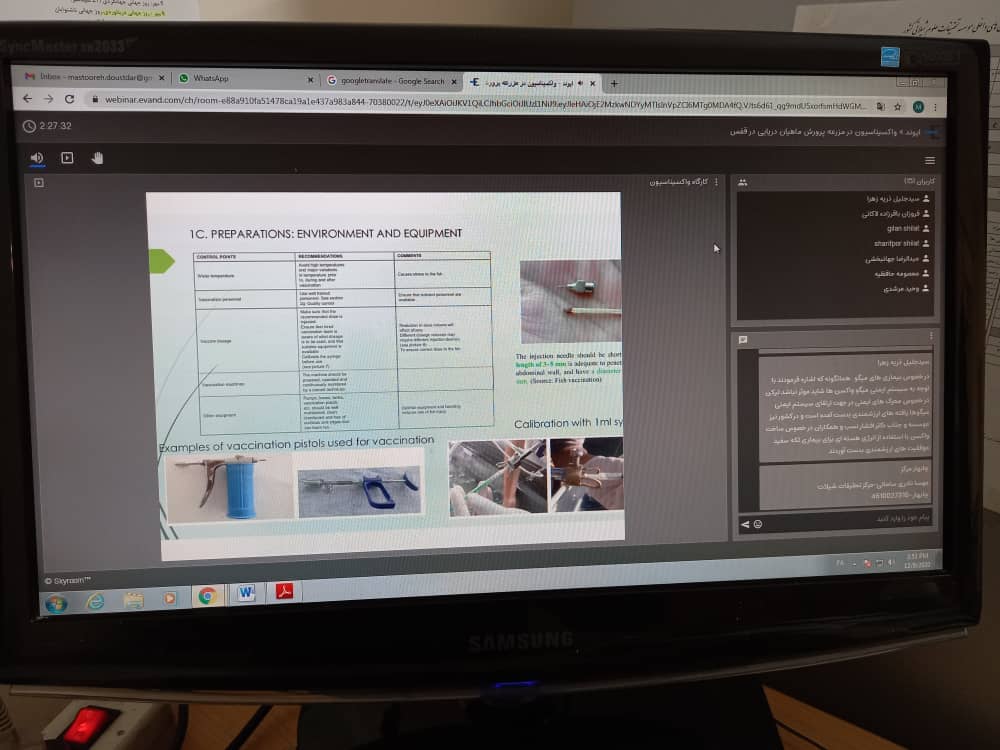
Task: Click the video playback icon in toolbar
Action: tap(67, 157)
